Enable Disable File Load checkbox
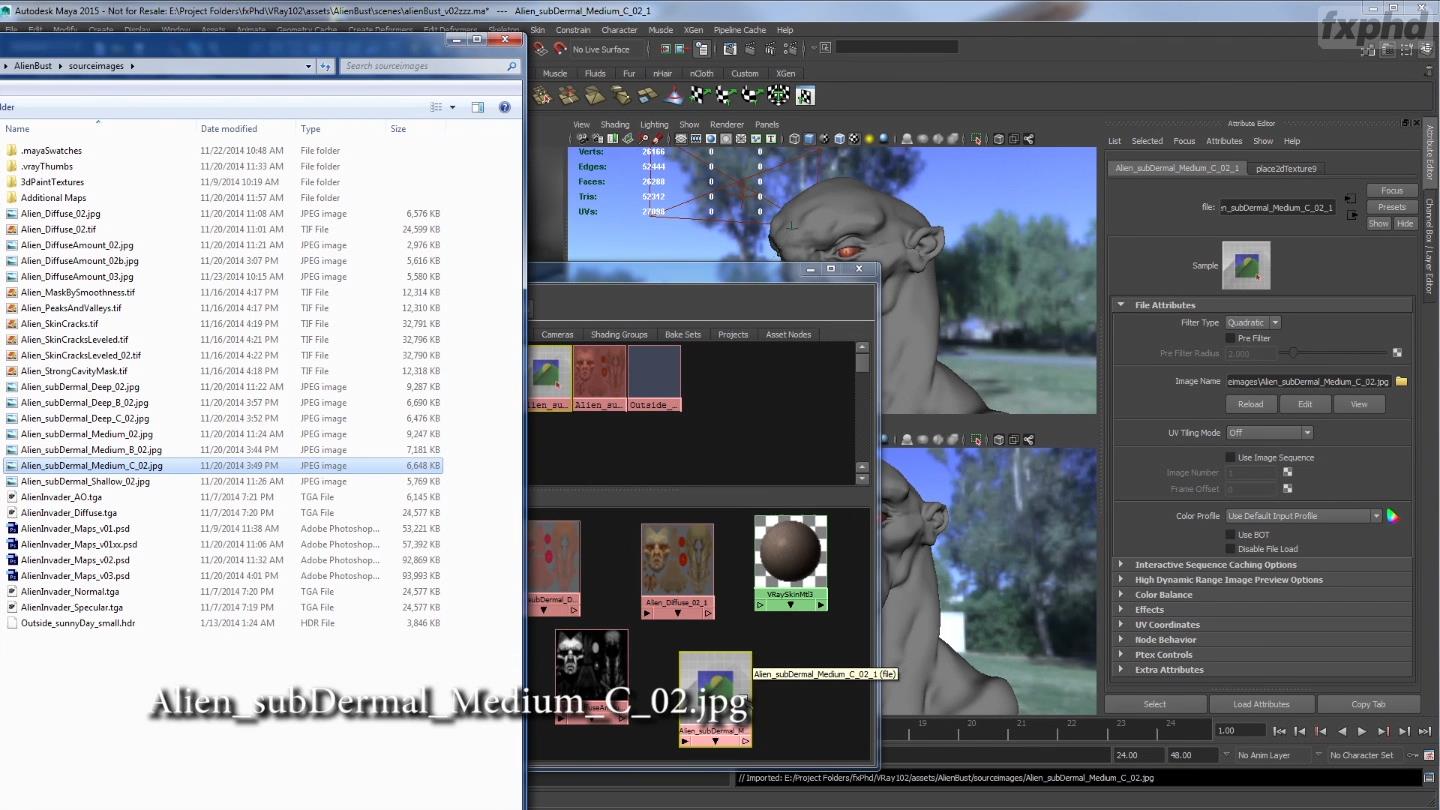The height and width of the screenshot is (810, 1440). click(x=1231, y=549)
